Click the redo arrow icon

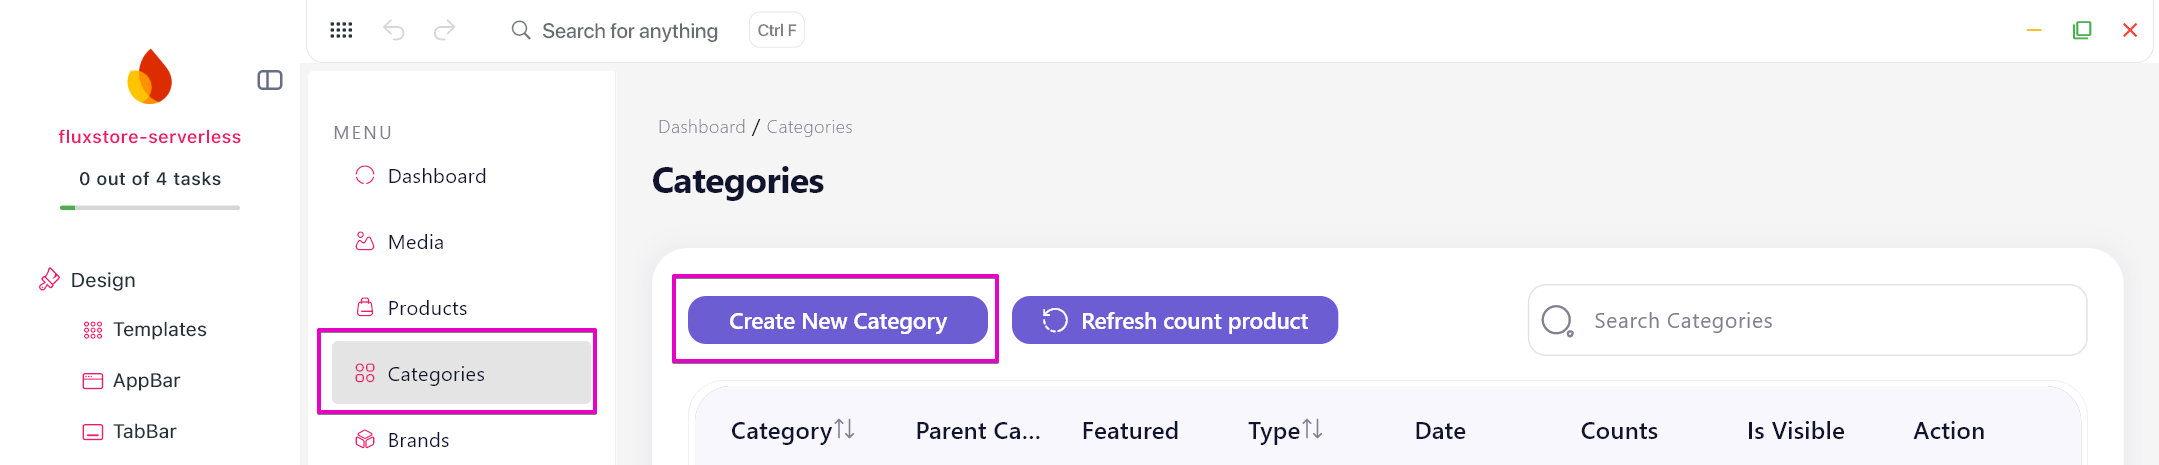(445, 30)
